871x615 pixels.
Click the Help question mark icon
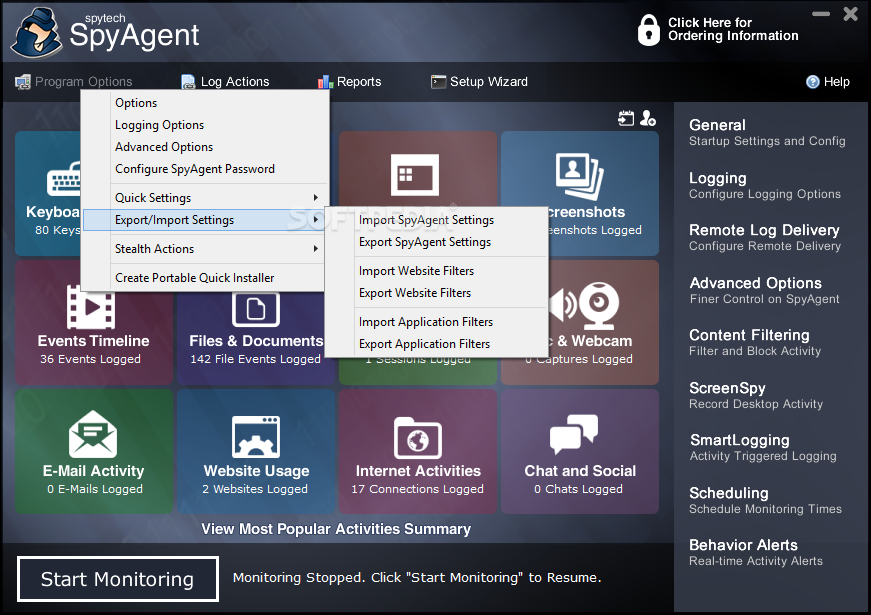813,82
